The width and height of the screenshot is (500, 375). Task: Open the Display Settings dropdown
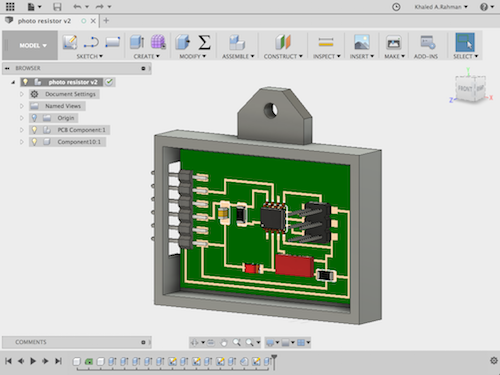(272, 342)
